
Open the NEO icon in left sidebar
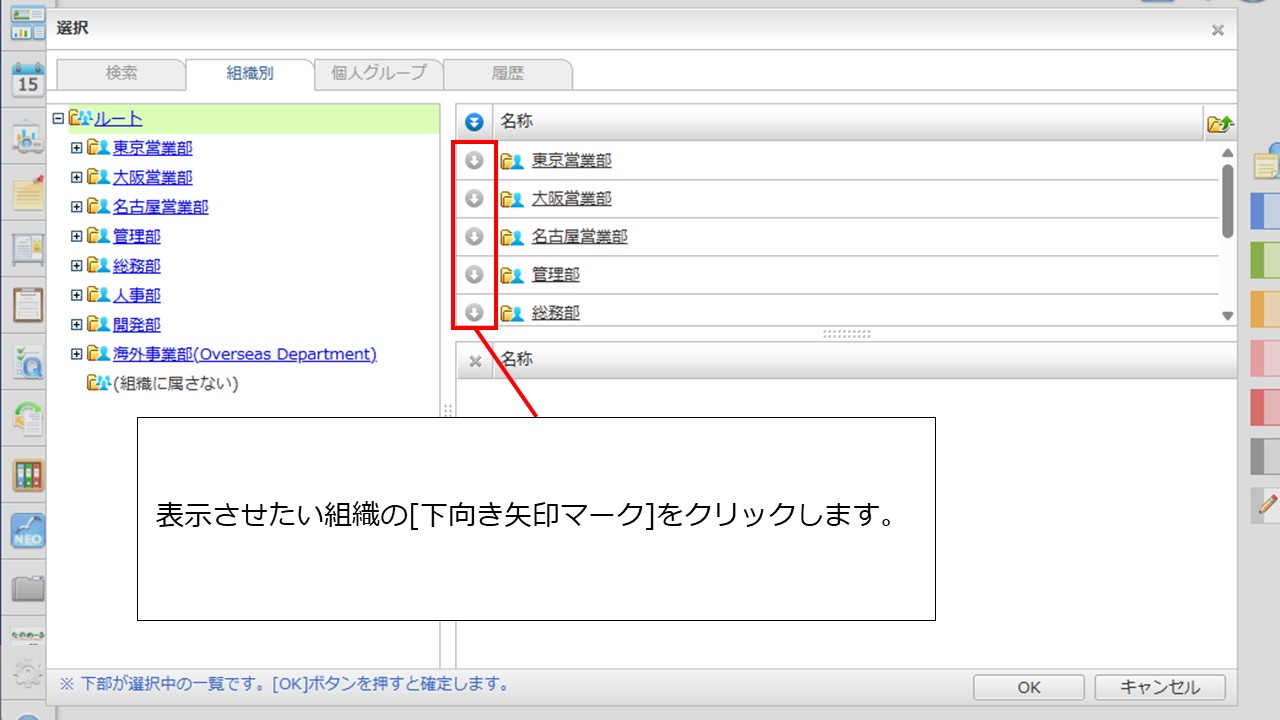click(x=28, y=530)
